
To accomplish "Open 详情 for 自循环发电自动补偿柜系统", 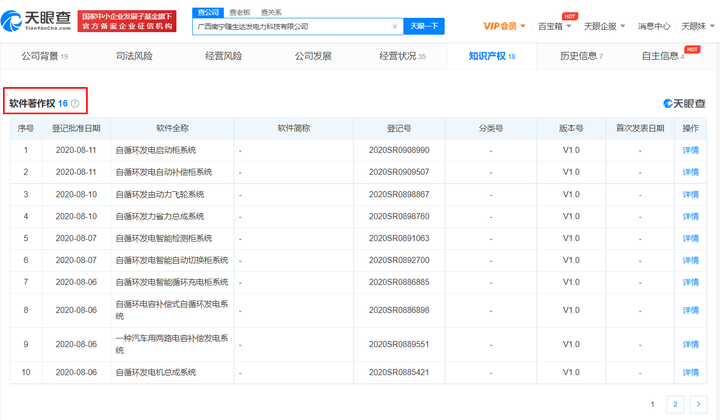I will pos(690,173).
